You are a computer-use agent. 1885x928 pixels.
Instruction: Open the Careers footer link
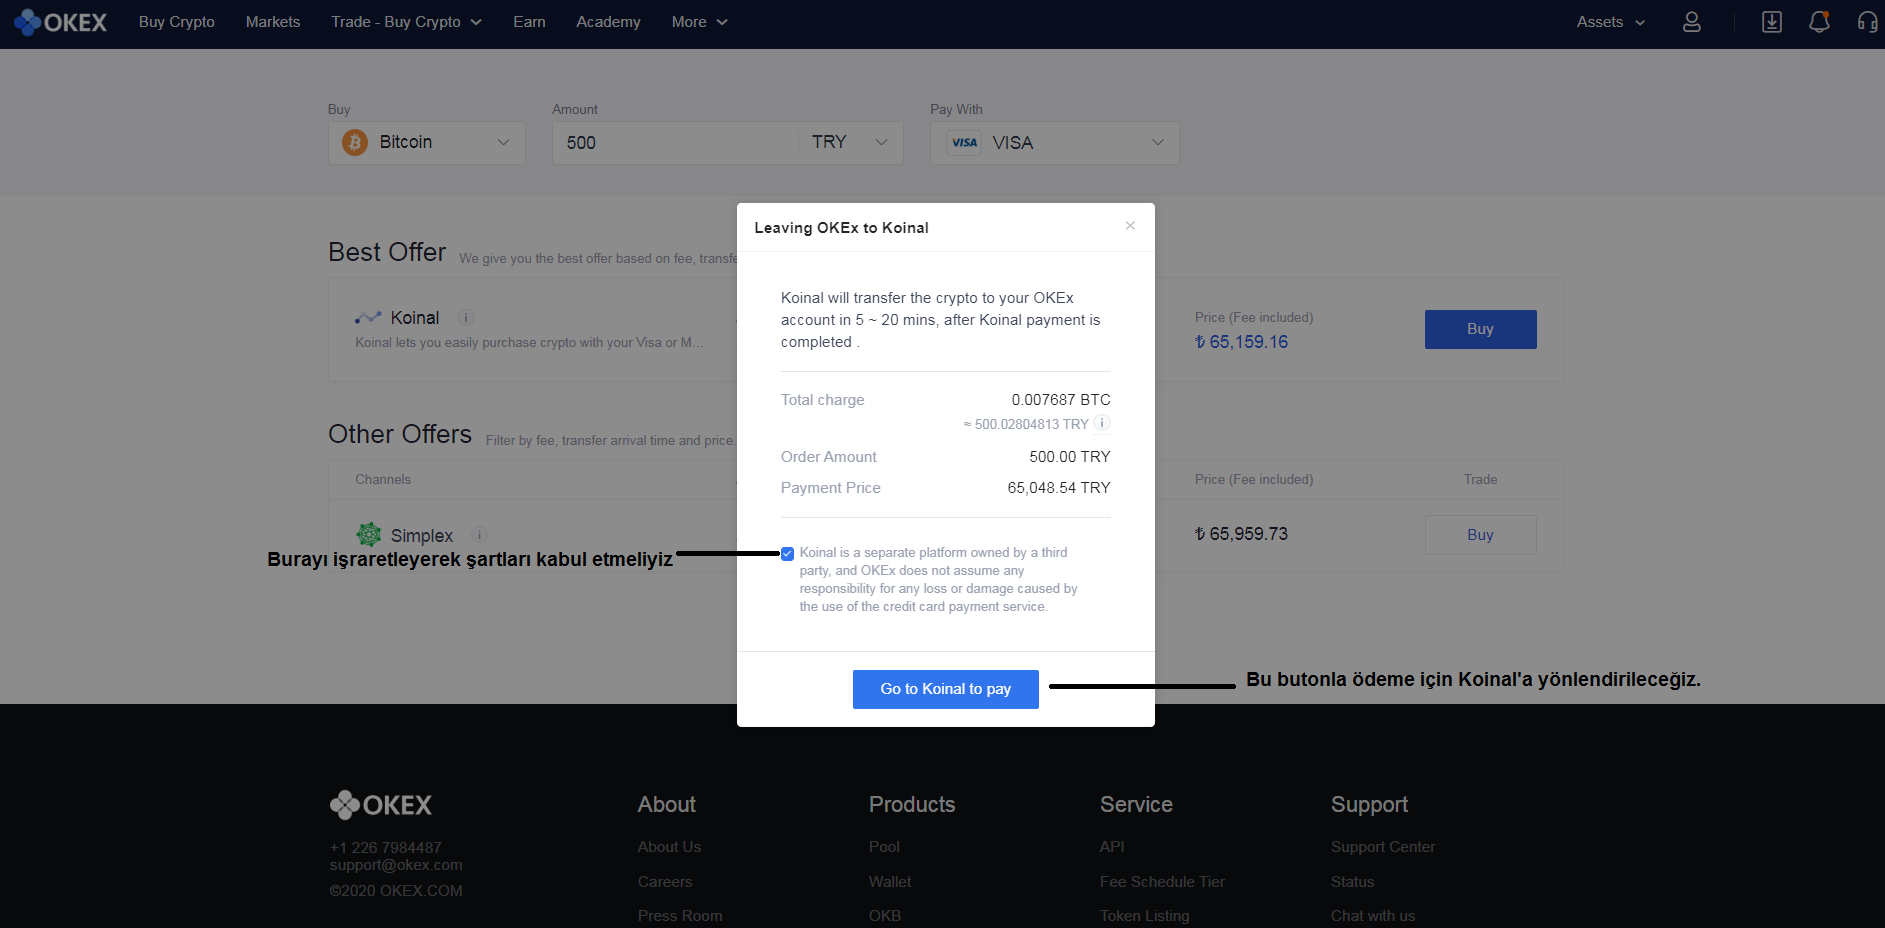(x=665, y=882)
